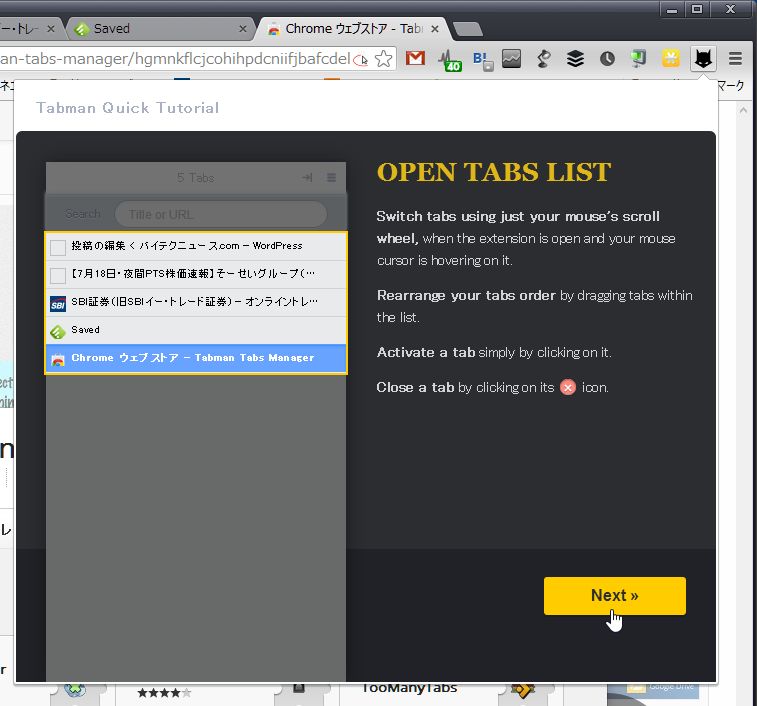Click the OPEN TABS LIST heading
Screen dimensions: 757x706
(x=494, y=172)
